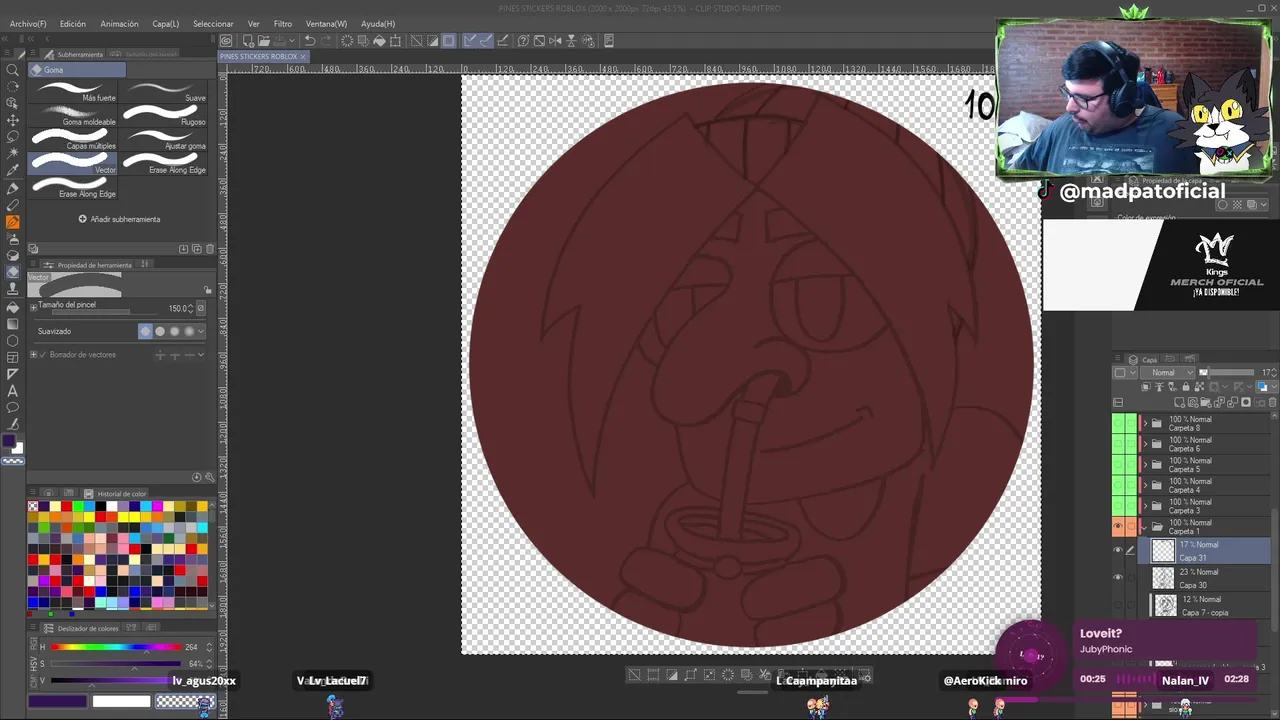The height and width of the screenshot is (720, 1280).
Task: Click the Fill bucket icon in command bar
Action: click(379, 41)
